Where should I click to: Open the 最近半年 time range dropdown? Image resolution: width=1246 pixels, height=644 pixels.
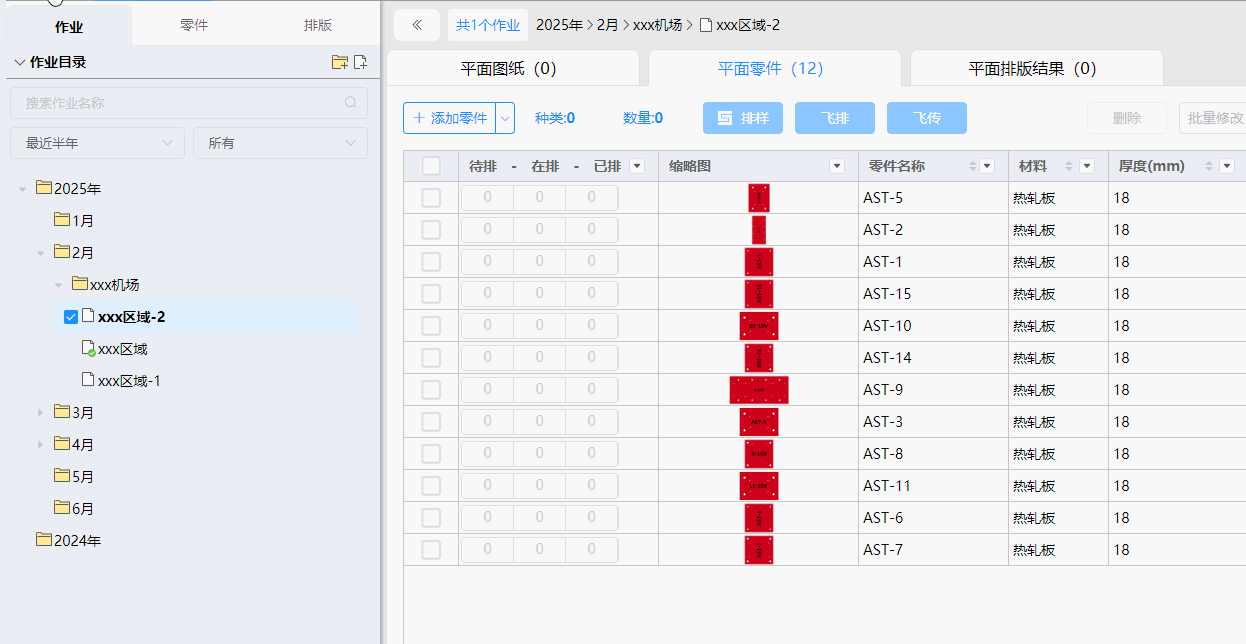(97, 143)
